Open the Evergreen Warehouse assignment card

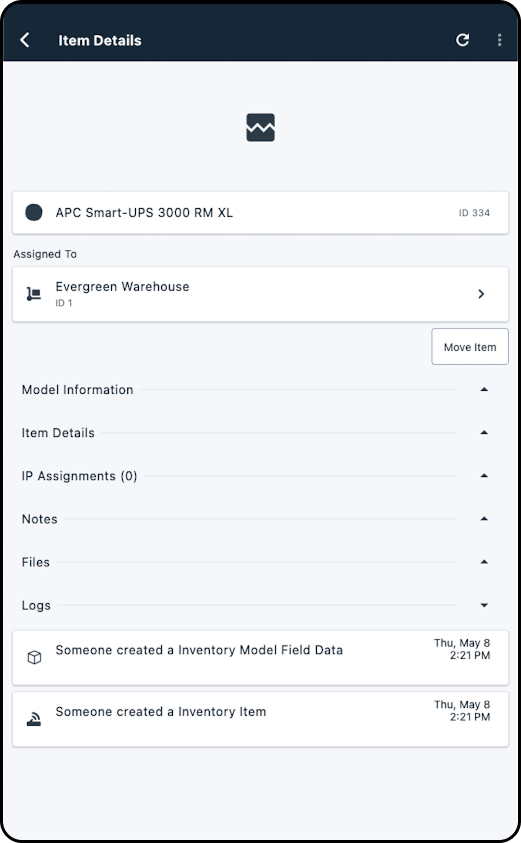click(x=260, y=294)
